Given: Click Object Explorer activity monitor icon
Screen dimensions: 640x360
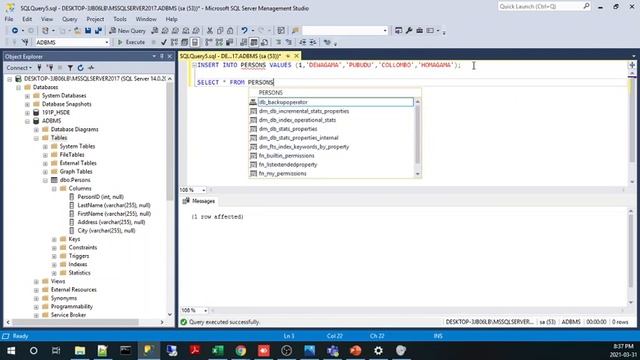Looking at the screenshot, I should [x=91, y=68].
